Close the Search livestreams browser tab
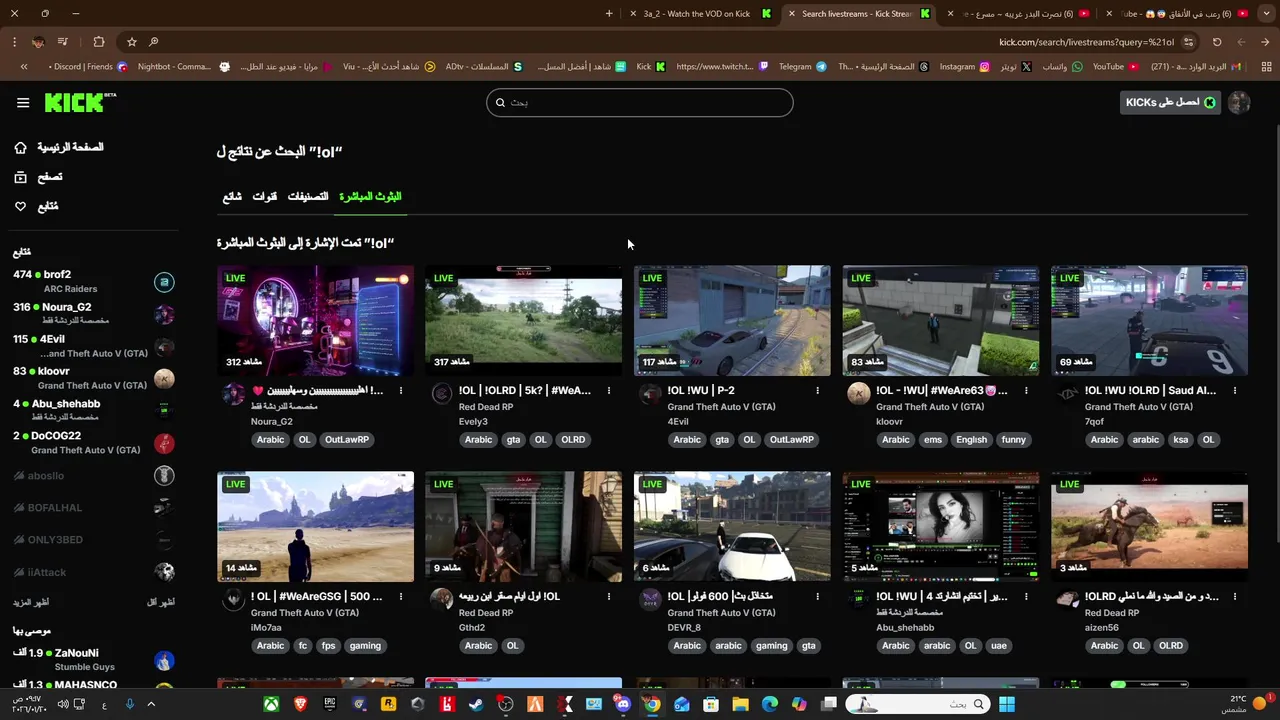This screenshot has width=1280, height=720. [x=791, y=14]
